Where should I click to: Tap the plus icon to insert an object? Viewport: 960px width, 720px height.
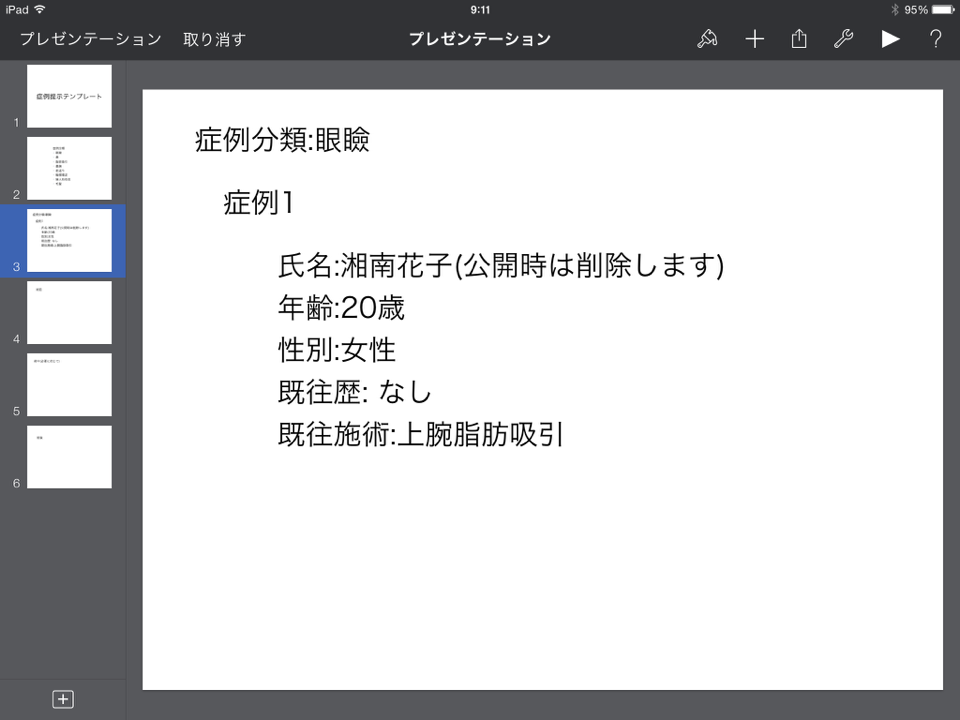[754, 39]
